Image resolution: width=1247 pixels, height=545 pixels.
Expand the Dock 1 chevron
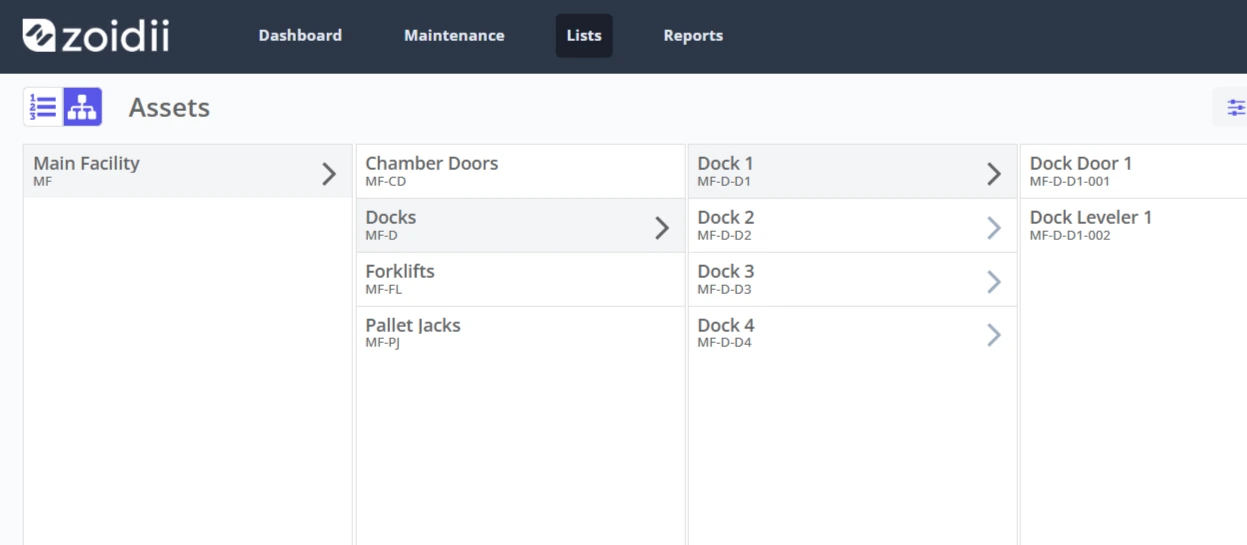pyautogui.click(x=993, y=173)
